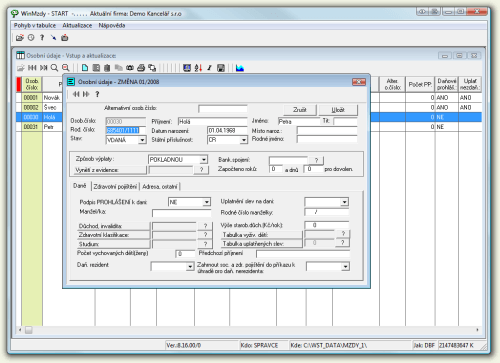Click the clipboard icon in table toolbar
This screenshot has height=363, width=500.
tap(107, 68)
